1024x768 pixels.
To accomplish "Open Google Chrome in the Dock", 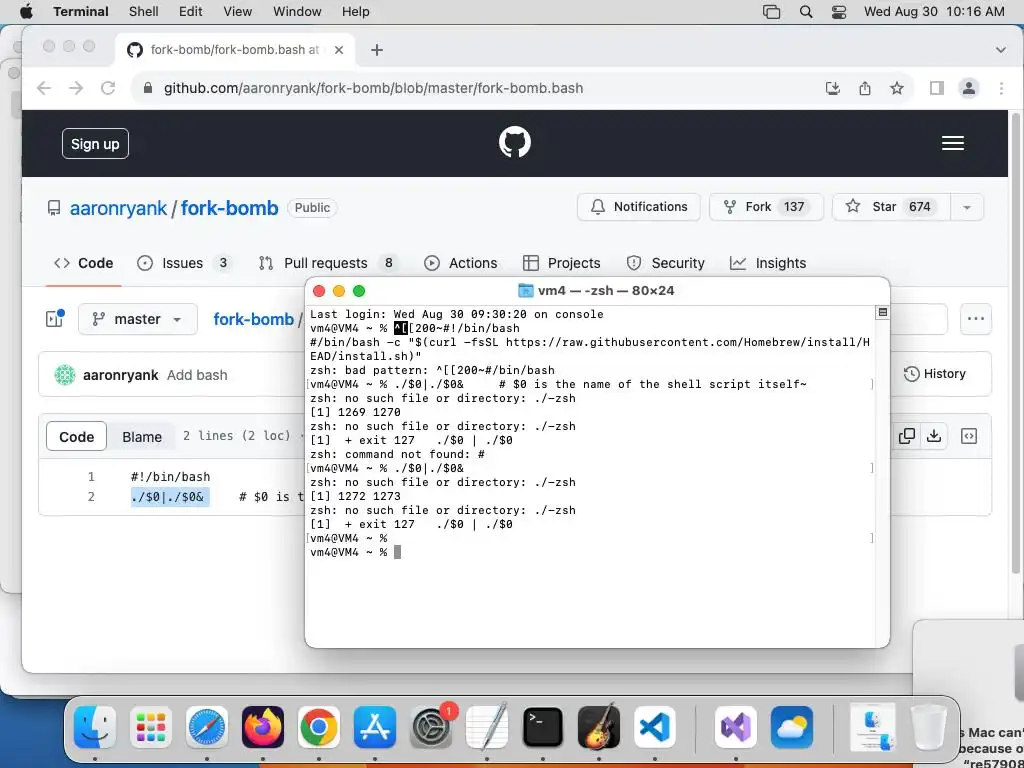I will point(319,727).
